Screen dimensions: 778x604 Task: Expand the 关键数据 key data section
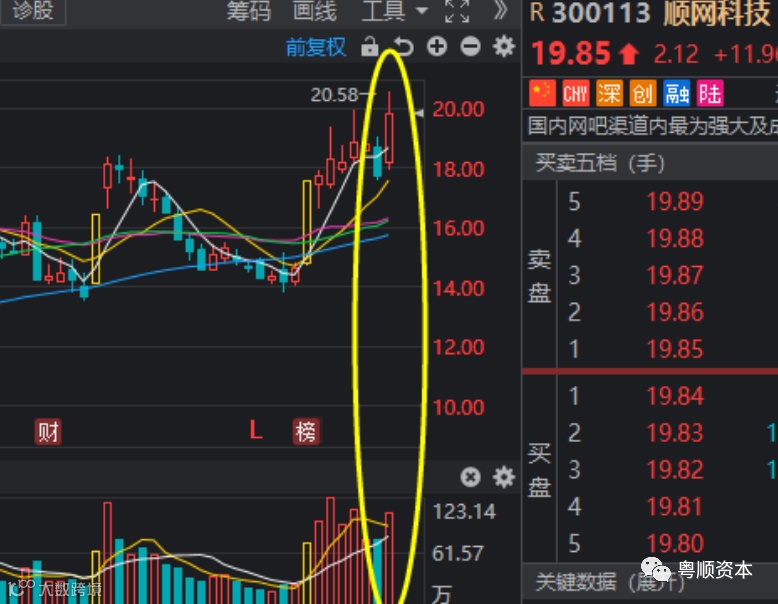pos(610,582)
